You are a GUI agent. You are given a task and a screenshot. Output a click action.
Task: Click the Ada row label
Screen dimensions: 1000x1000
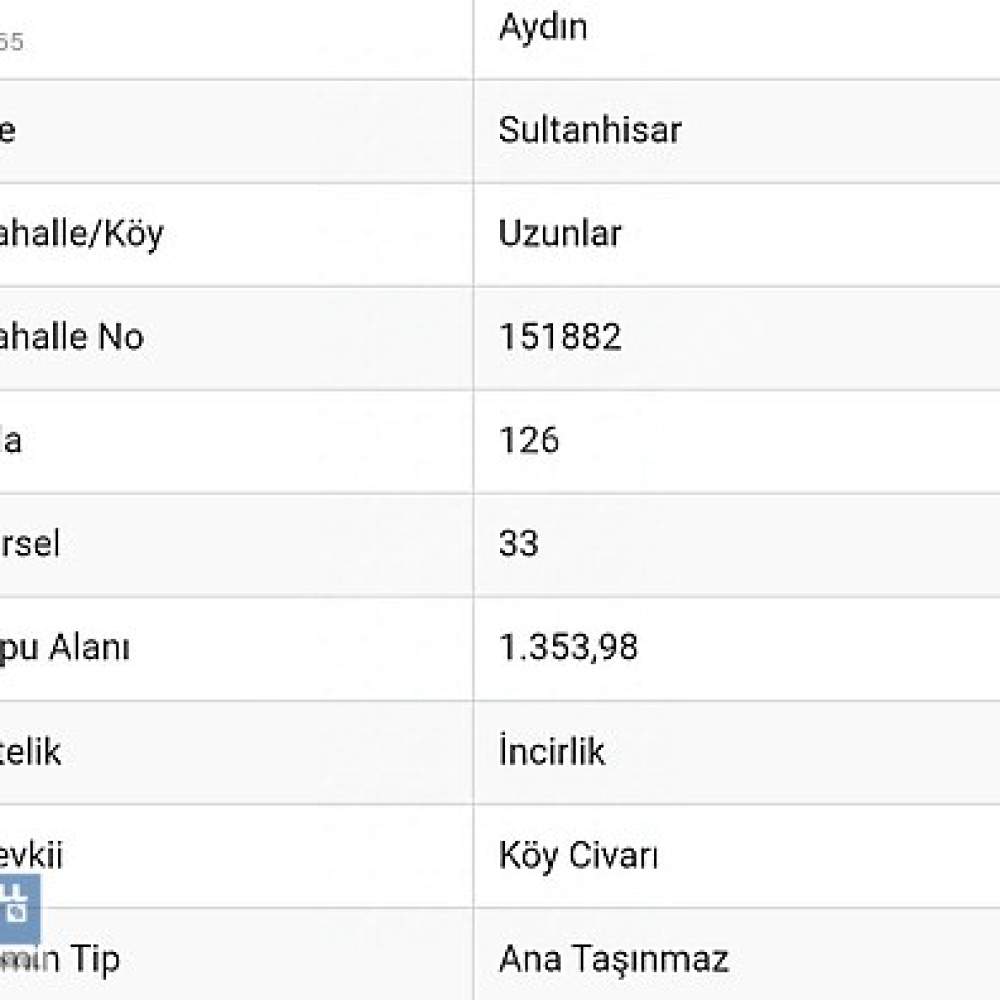[11, 441]
